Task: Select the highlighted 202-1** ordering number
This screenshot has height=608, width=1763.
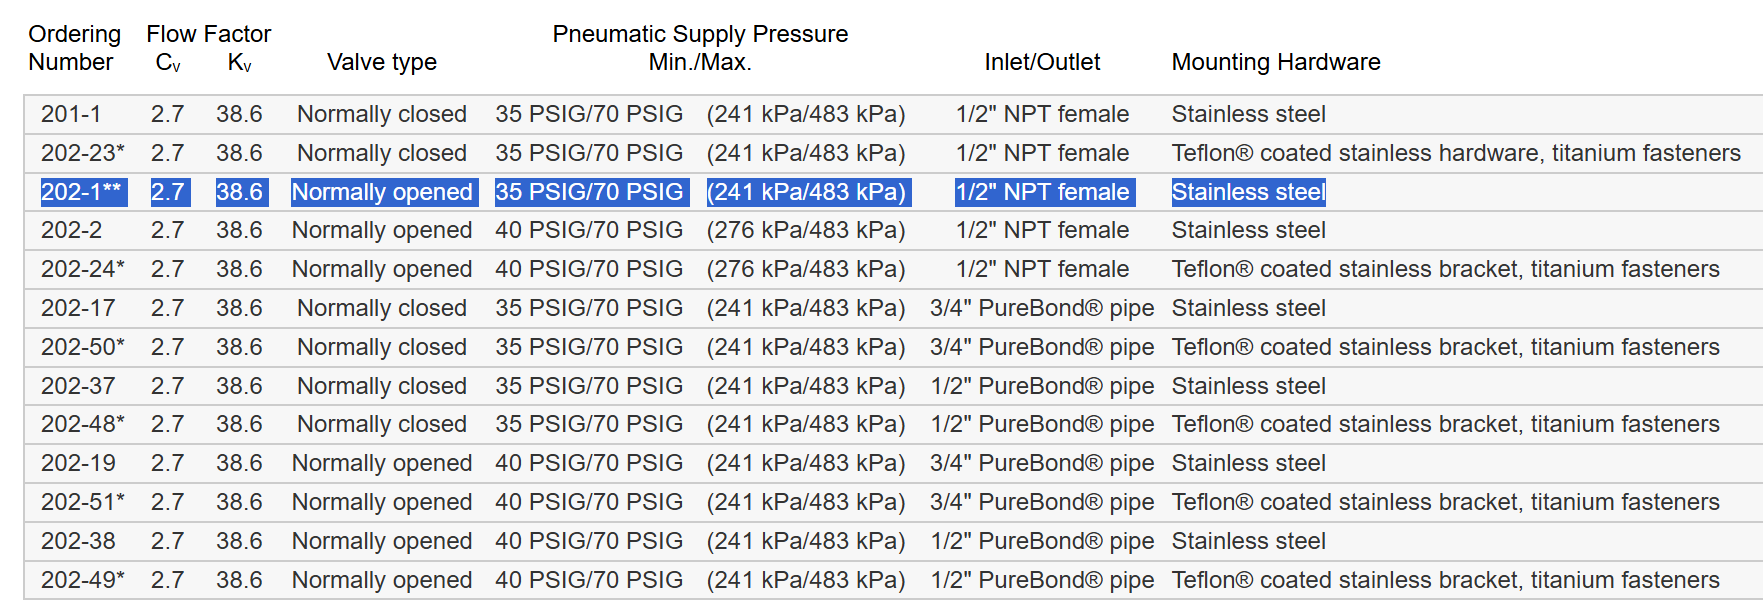Action: 82,192
